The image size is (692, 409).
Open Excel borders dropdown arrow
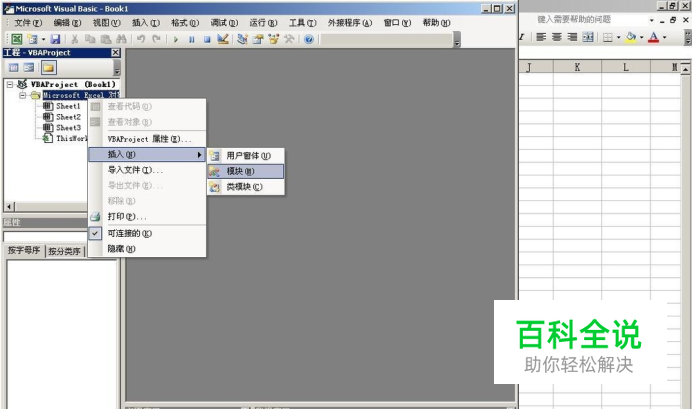point(618,38)
